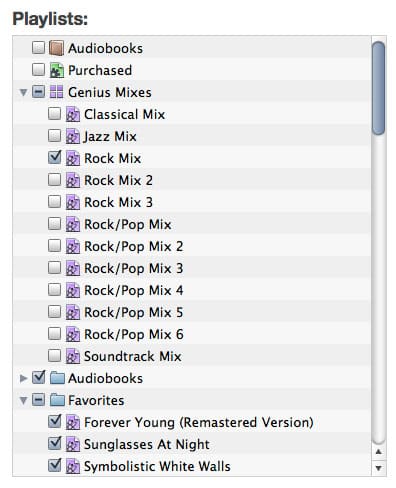This screenshot has width=396, height=488.
Task: Click the Rock/Pop Mix 3 playlist icon
Action: coord(72,268)
